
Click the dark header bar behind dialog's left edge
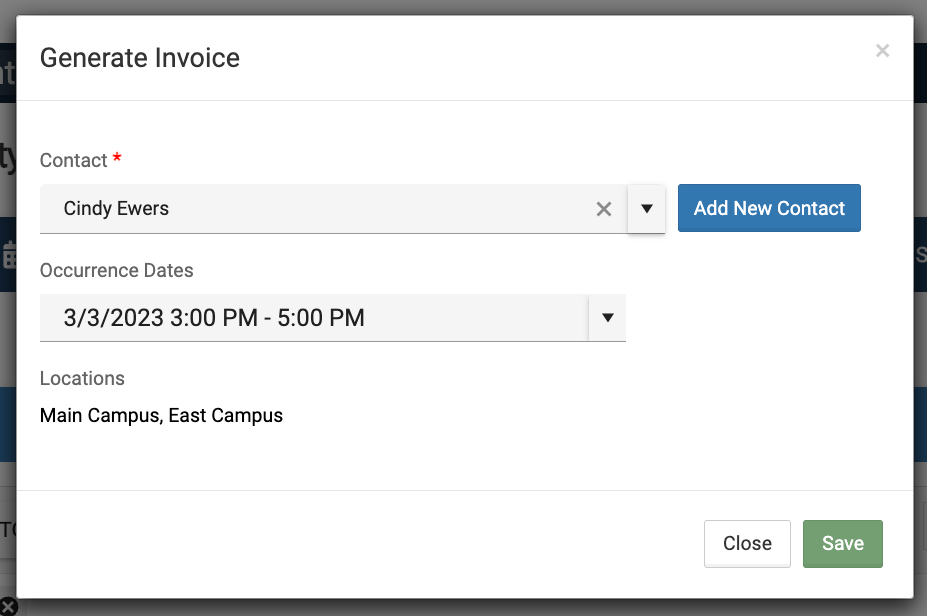click(x=7, y=73)
